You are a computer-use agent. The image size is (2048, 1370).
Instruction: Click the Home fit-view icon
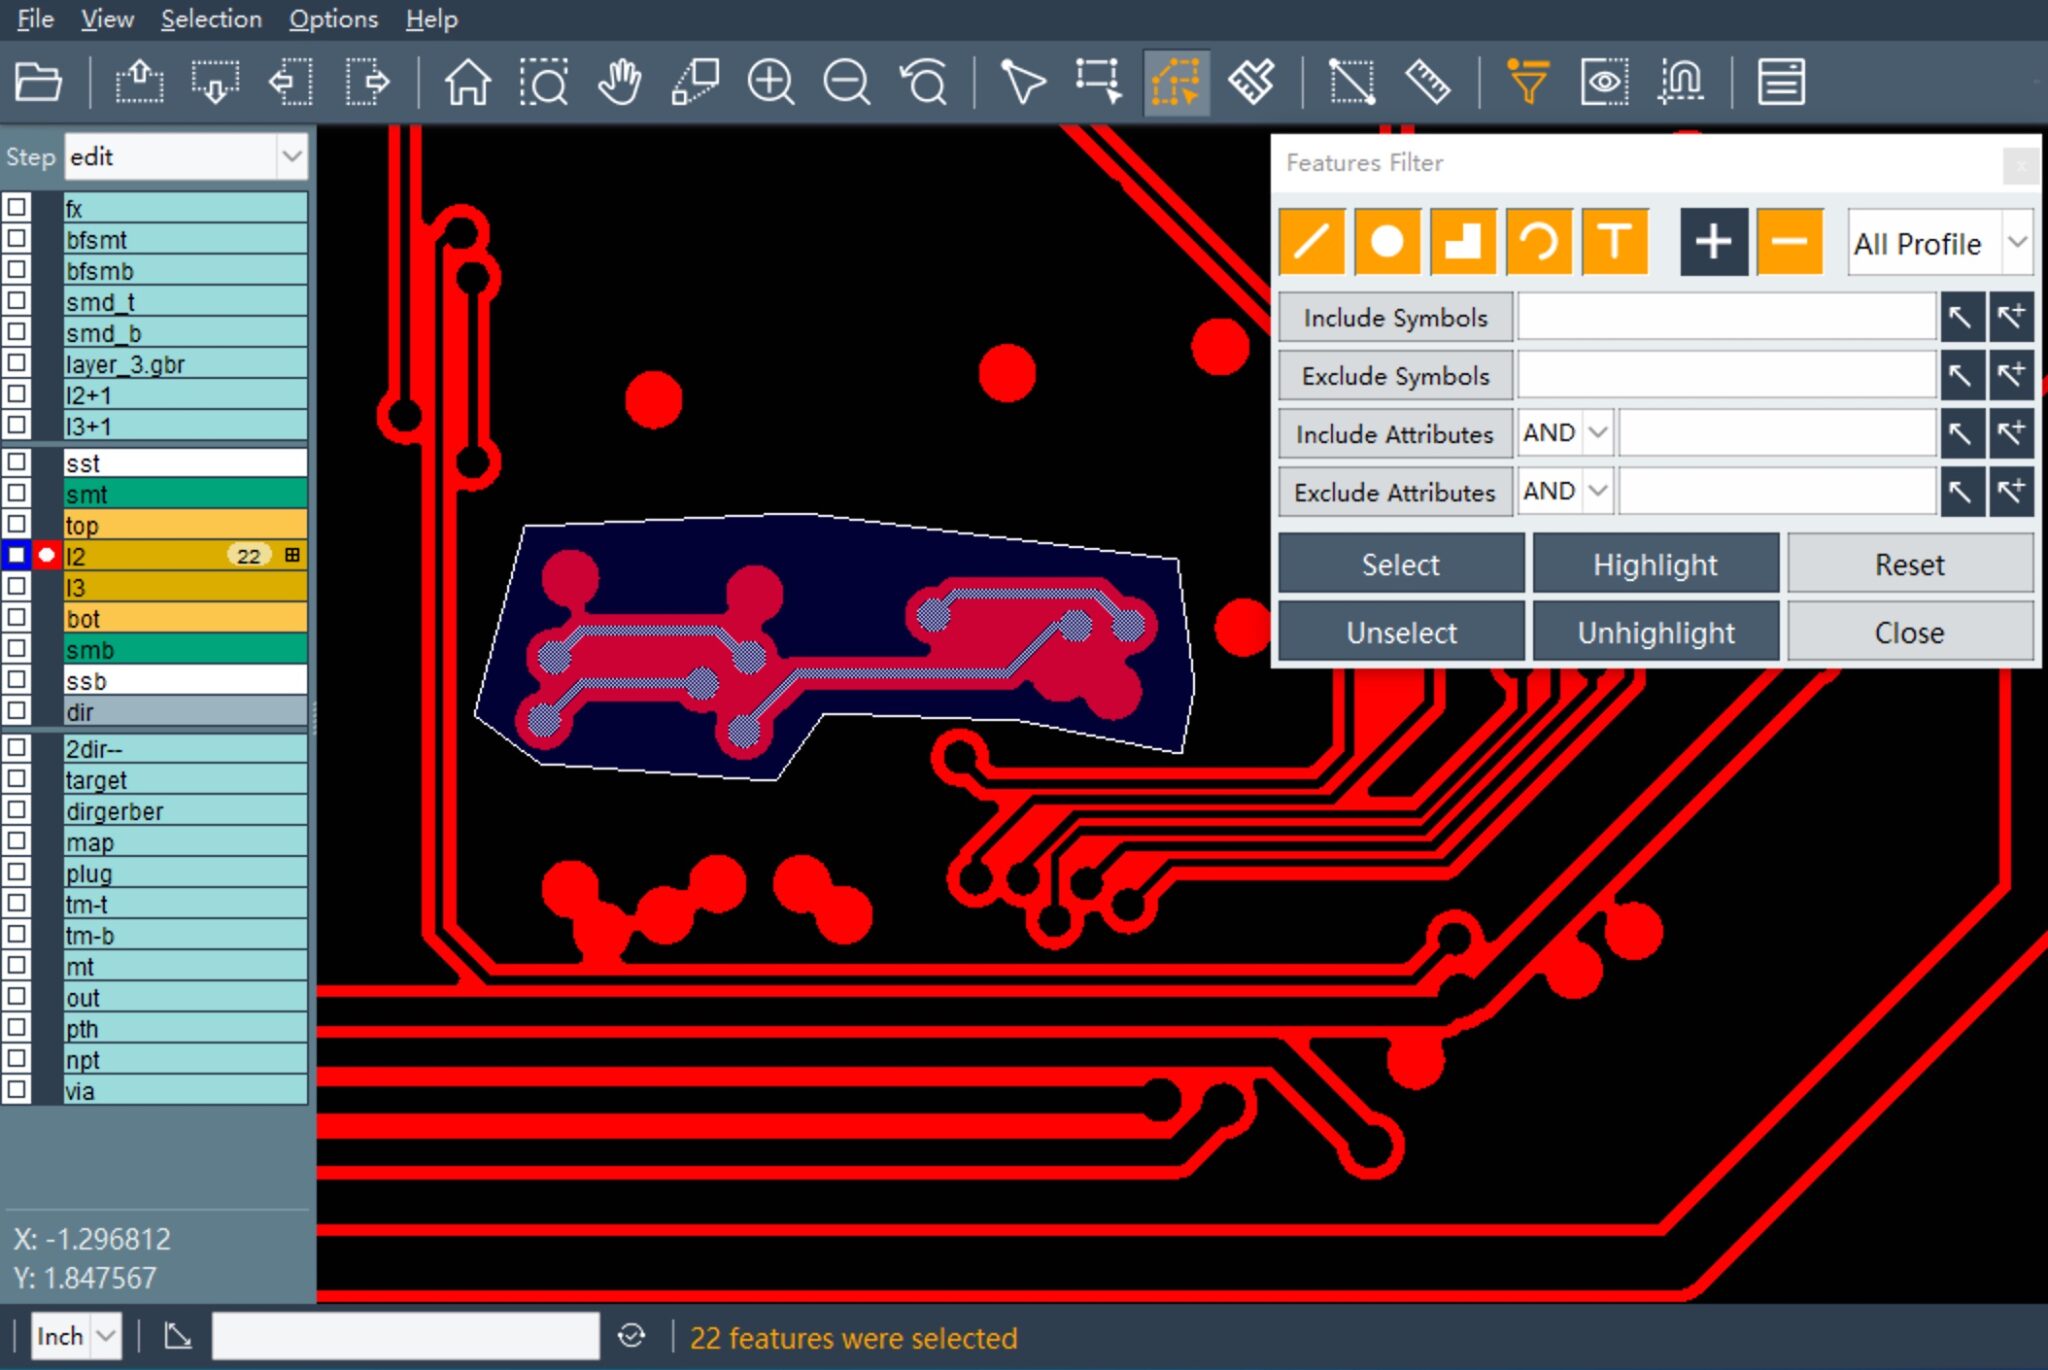[466, 82]
